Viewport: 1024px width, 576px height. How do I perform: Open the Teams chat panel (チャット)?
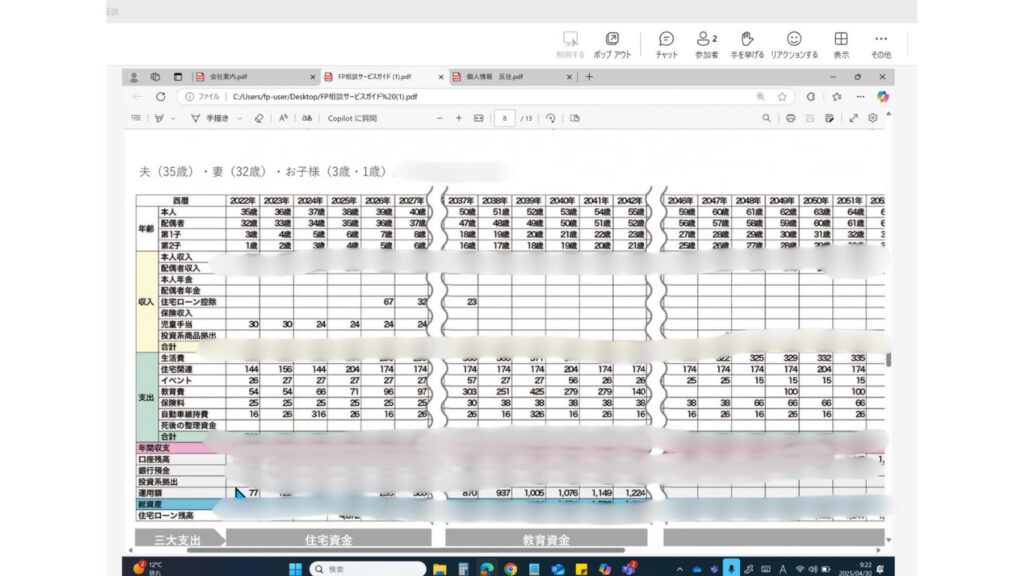coord(666,44)
